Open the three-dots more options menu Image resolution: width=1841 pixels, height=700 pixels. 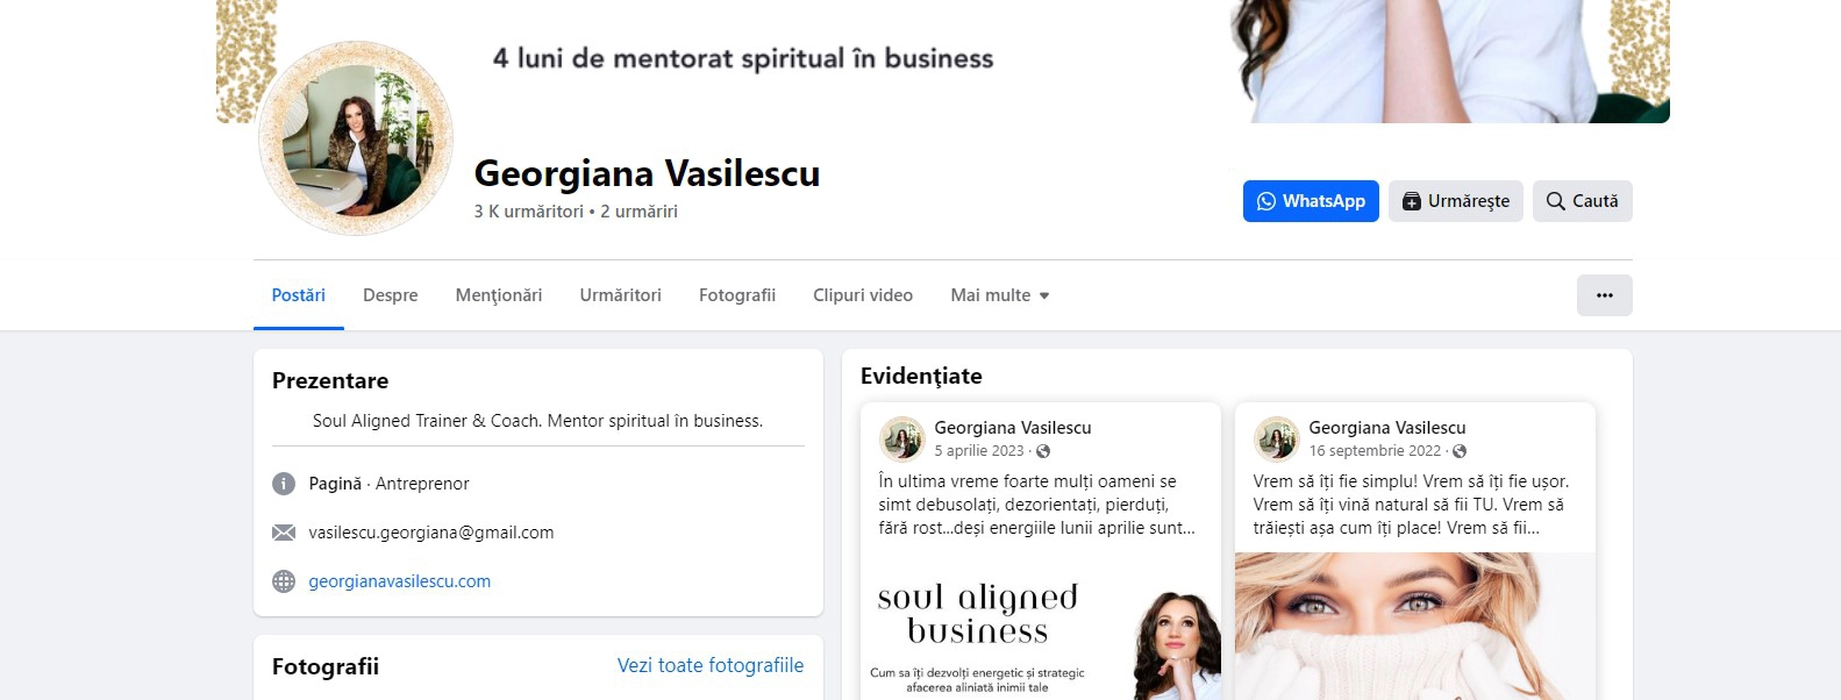coord(1604,295)
